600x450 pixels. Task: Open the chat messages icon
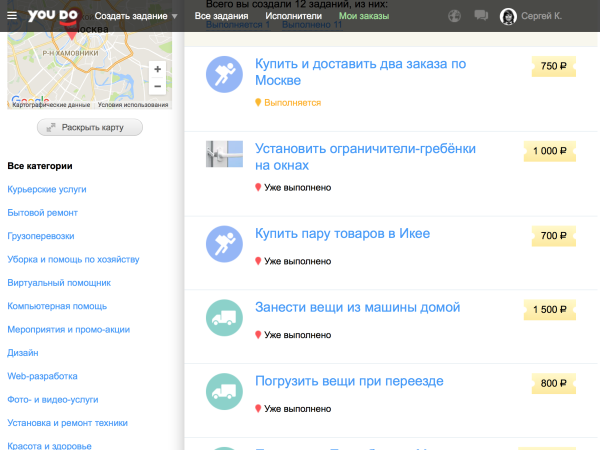(x=481, y=16)
